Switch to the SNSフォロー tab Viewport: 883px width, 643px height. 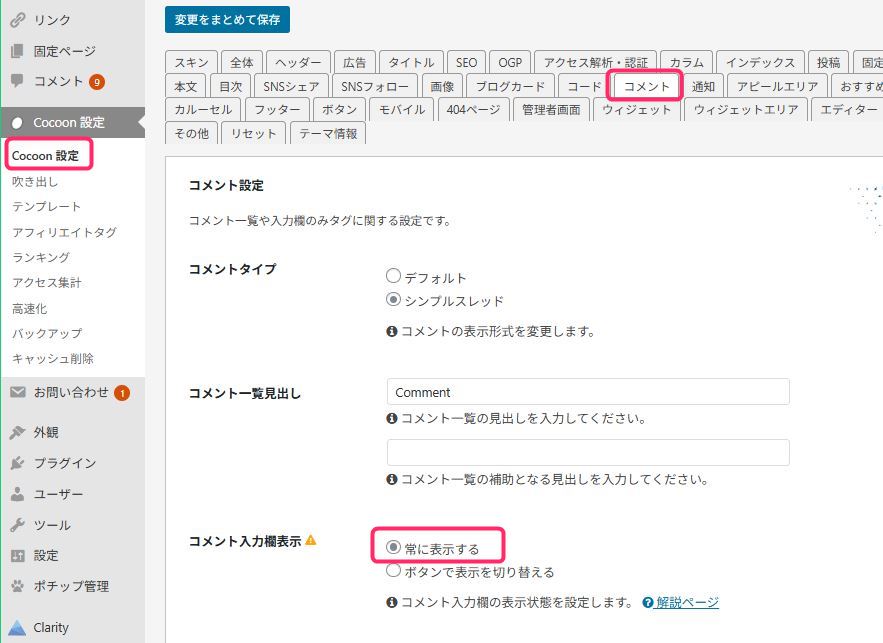[x=374, y=86]
